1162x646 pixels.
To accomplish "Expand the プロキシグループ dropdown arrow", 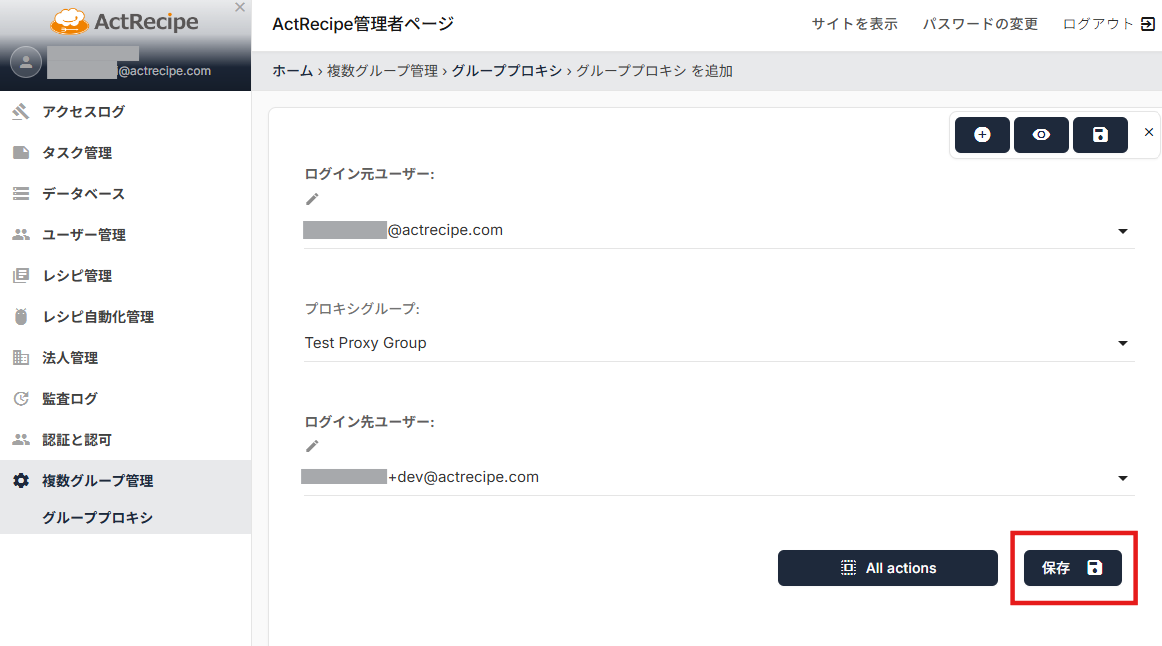I will click(x=1123, y=343).
